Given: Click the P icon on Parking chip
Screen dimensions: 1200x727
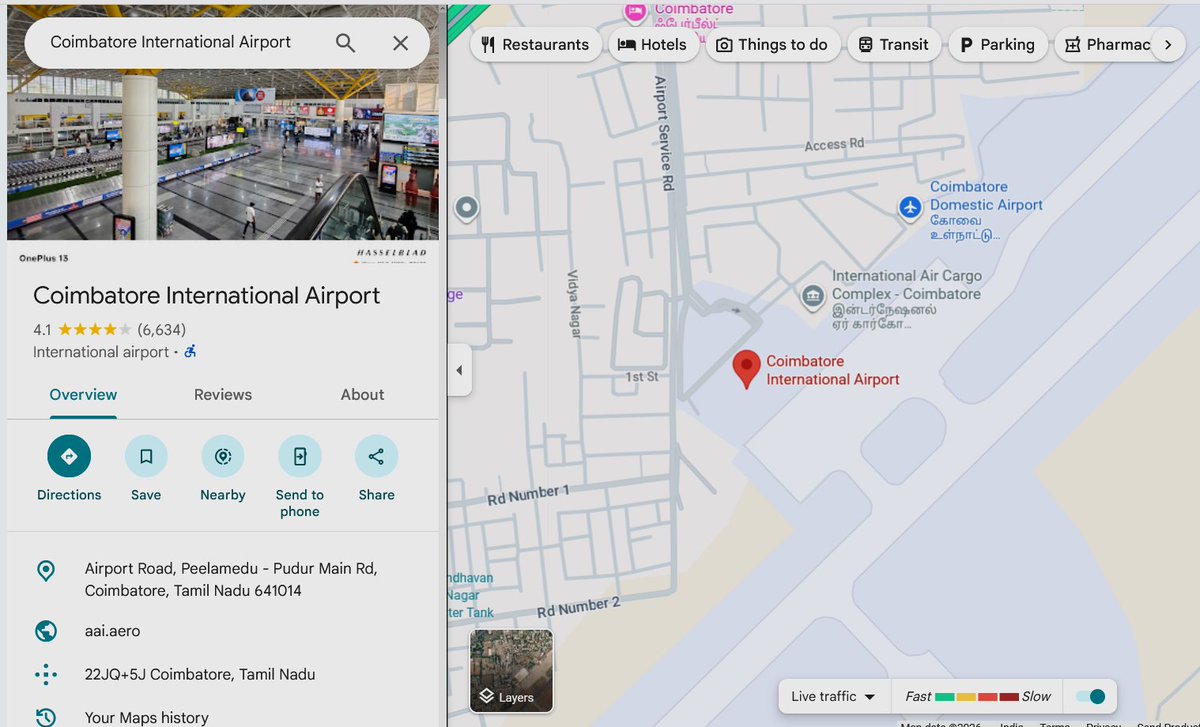Looking at the screenshot, I should pyautogui.click(x=966, y=44).
